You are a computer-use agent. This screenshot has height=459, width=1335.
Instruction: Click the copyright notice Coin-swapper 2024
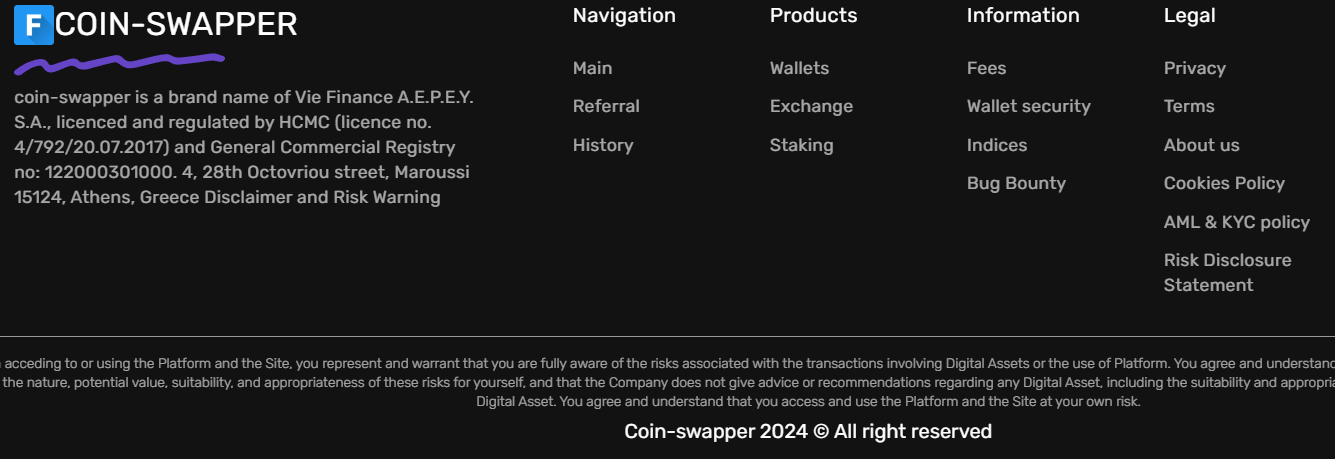[808, 431]
